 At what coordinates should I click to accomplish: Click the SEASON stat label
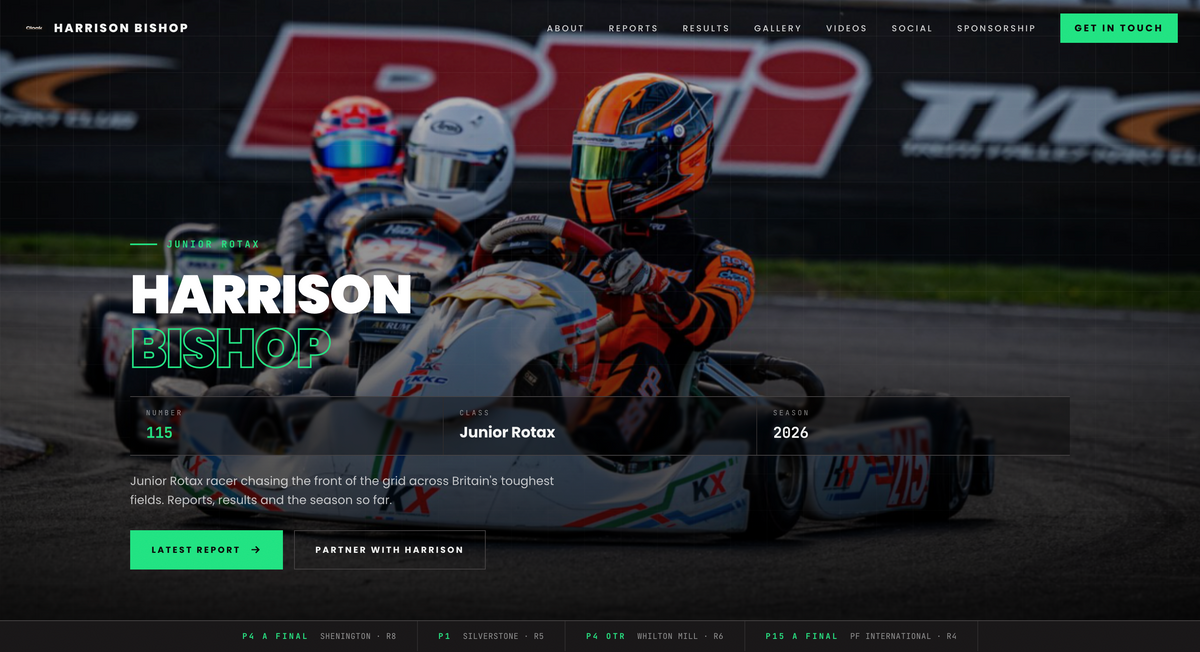(791, 413)
